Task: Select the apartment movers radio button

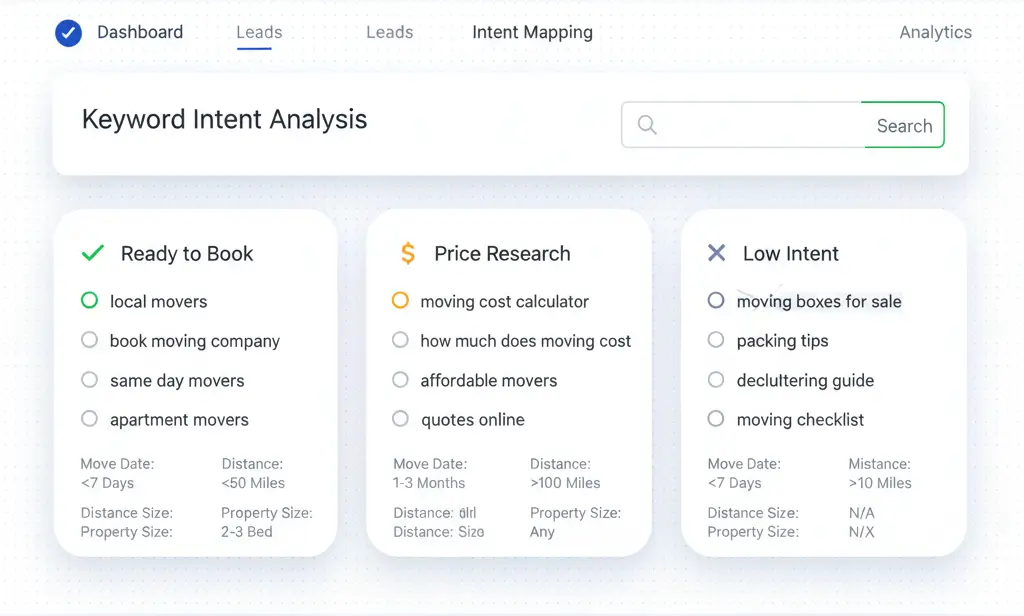Action: coord(89,419)
